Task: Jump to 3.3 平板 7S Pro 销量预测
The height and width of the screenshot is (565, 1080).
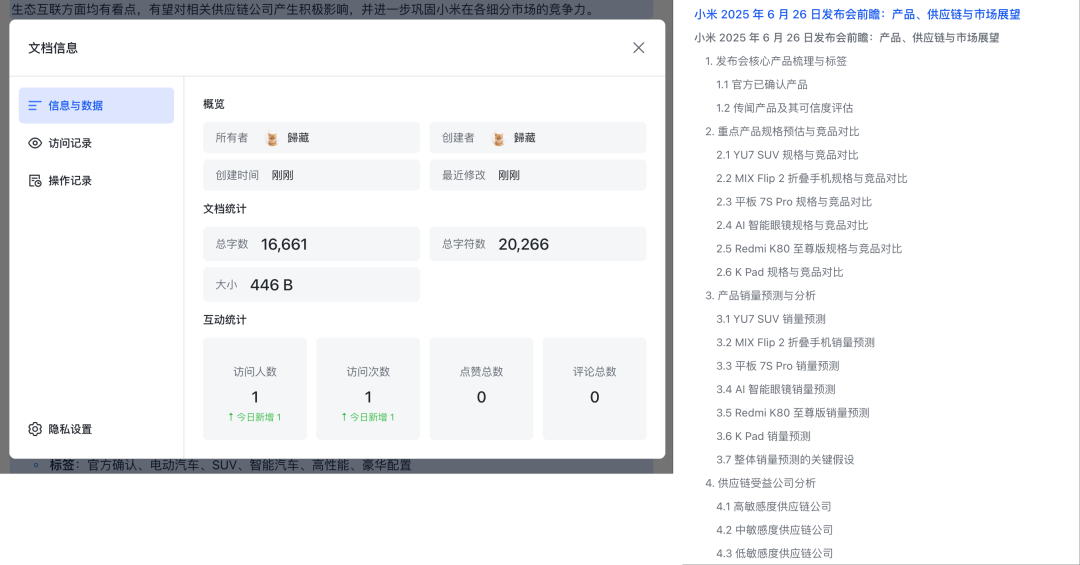Action: tap(778, 366)
